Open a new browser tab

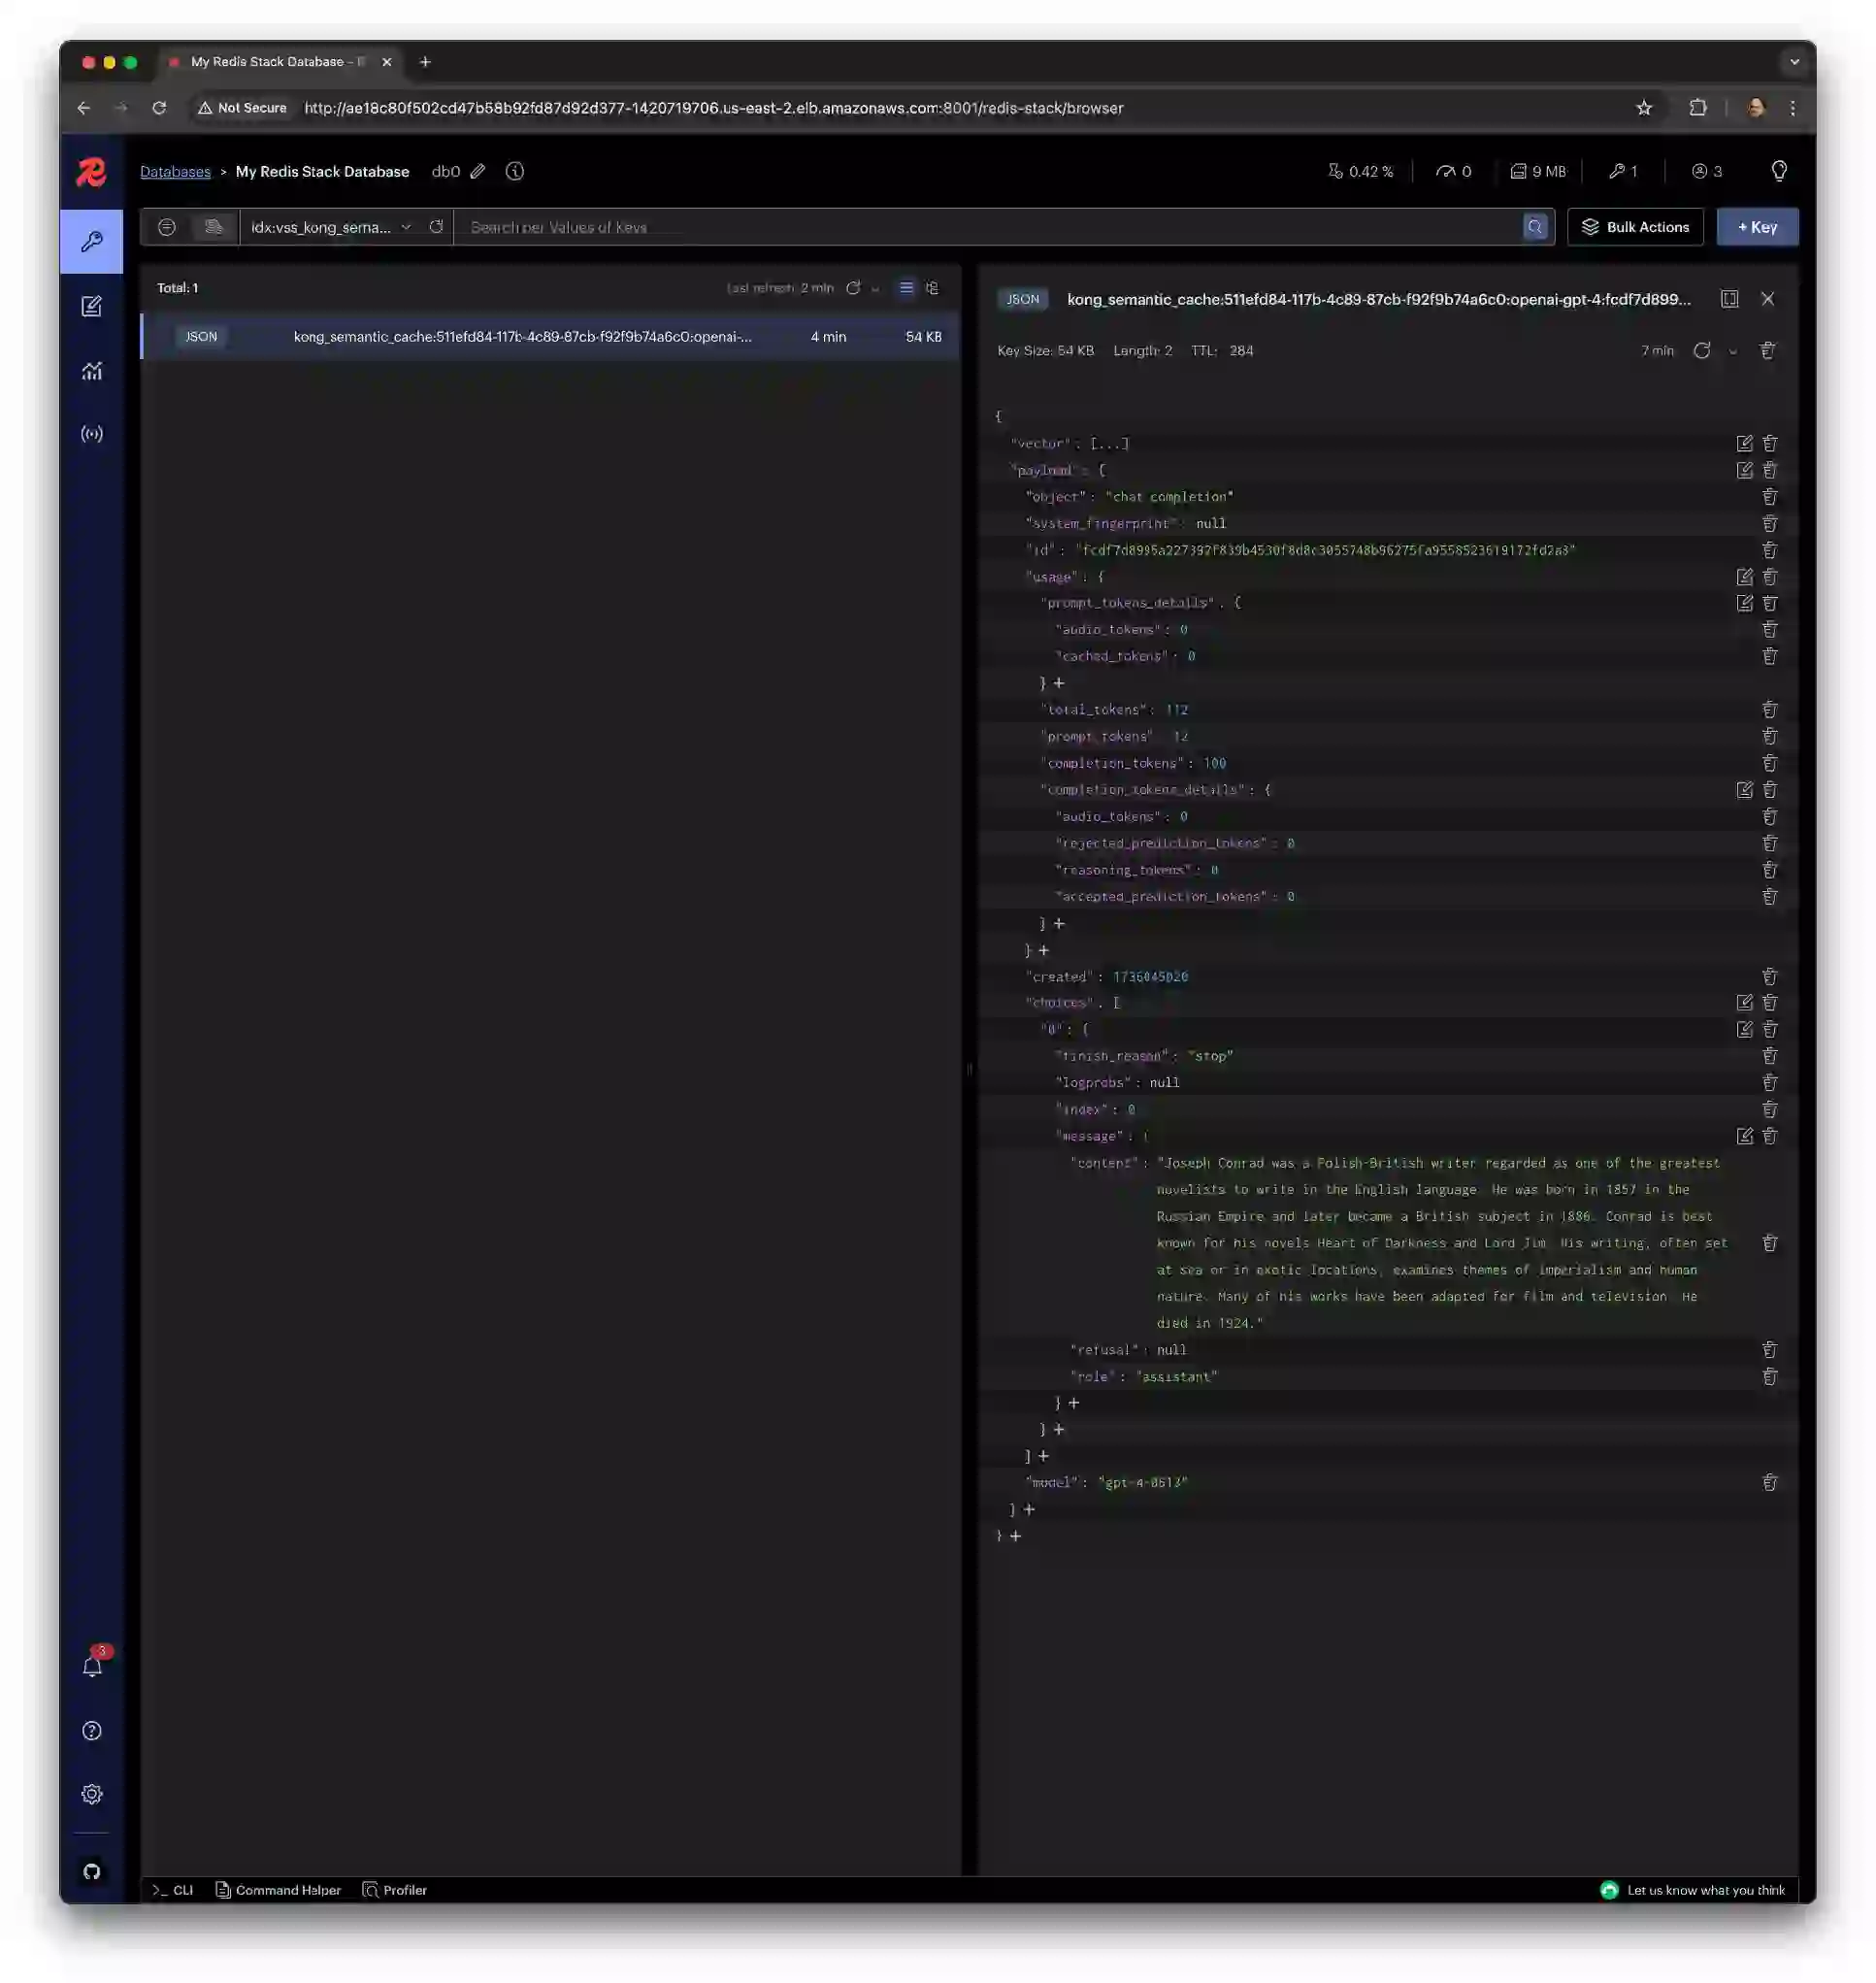click(x=425, y=62)
